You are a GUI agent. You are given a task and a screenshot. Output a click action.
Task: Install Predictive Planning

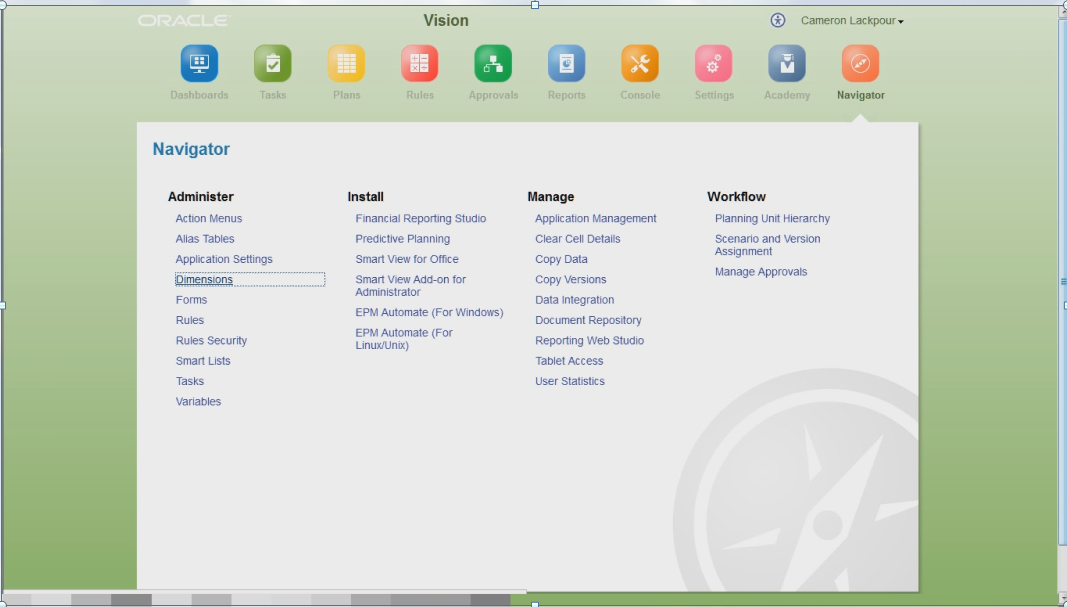[402, 239]
